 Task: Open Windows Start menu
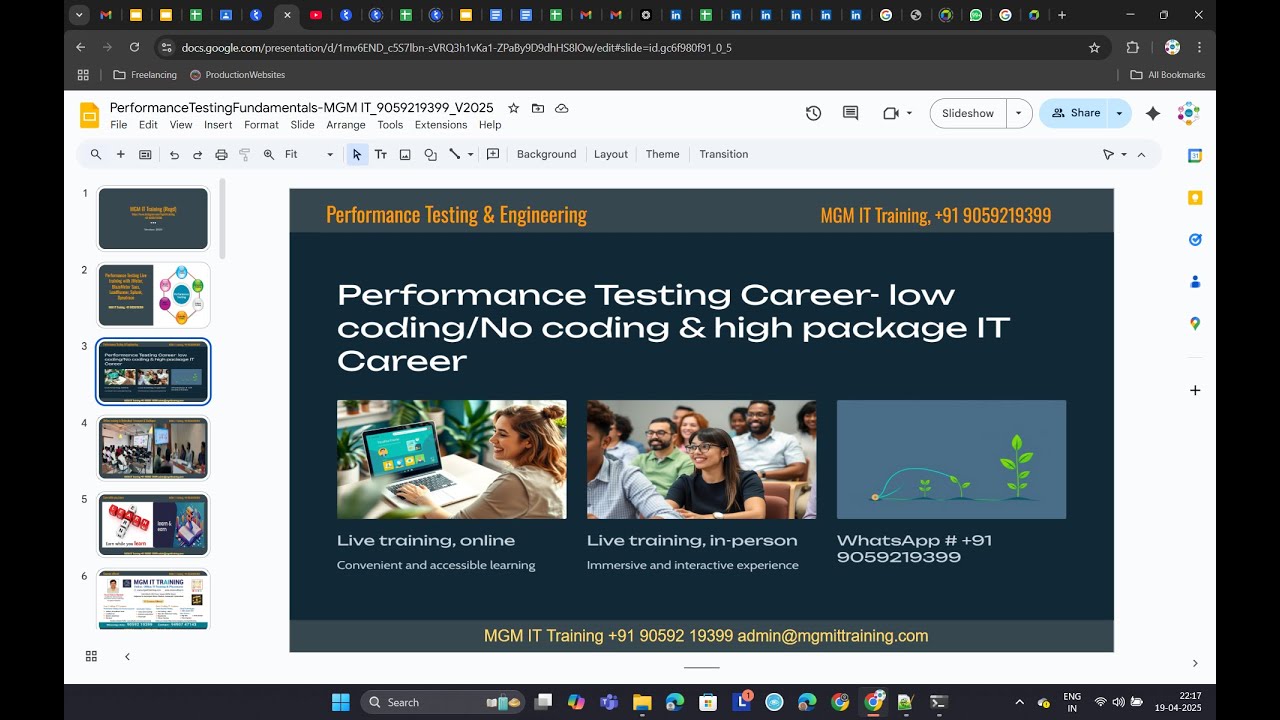pyautogui.click(x=341, y=702)
